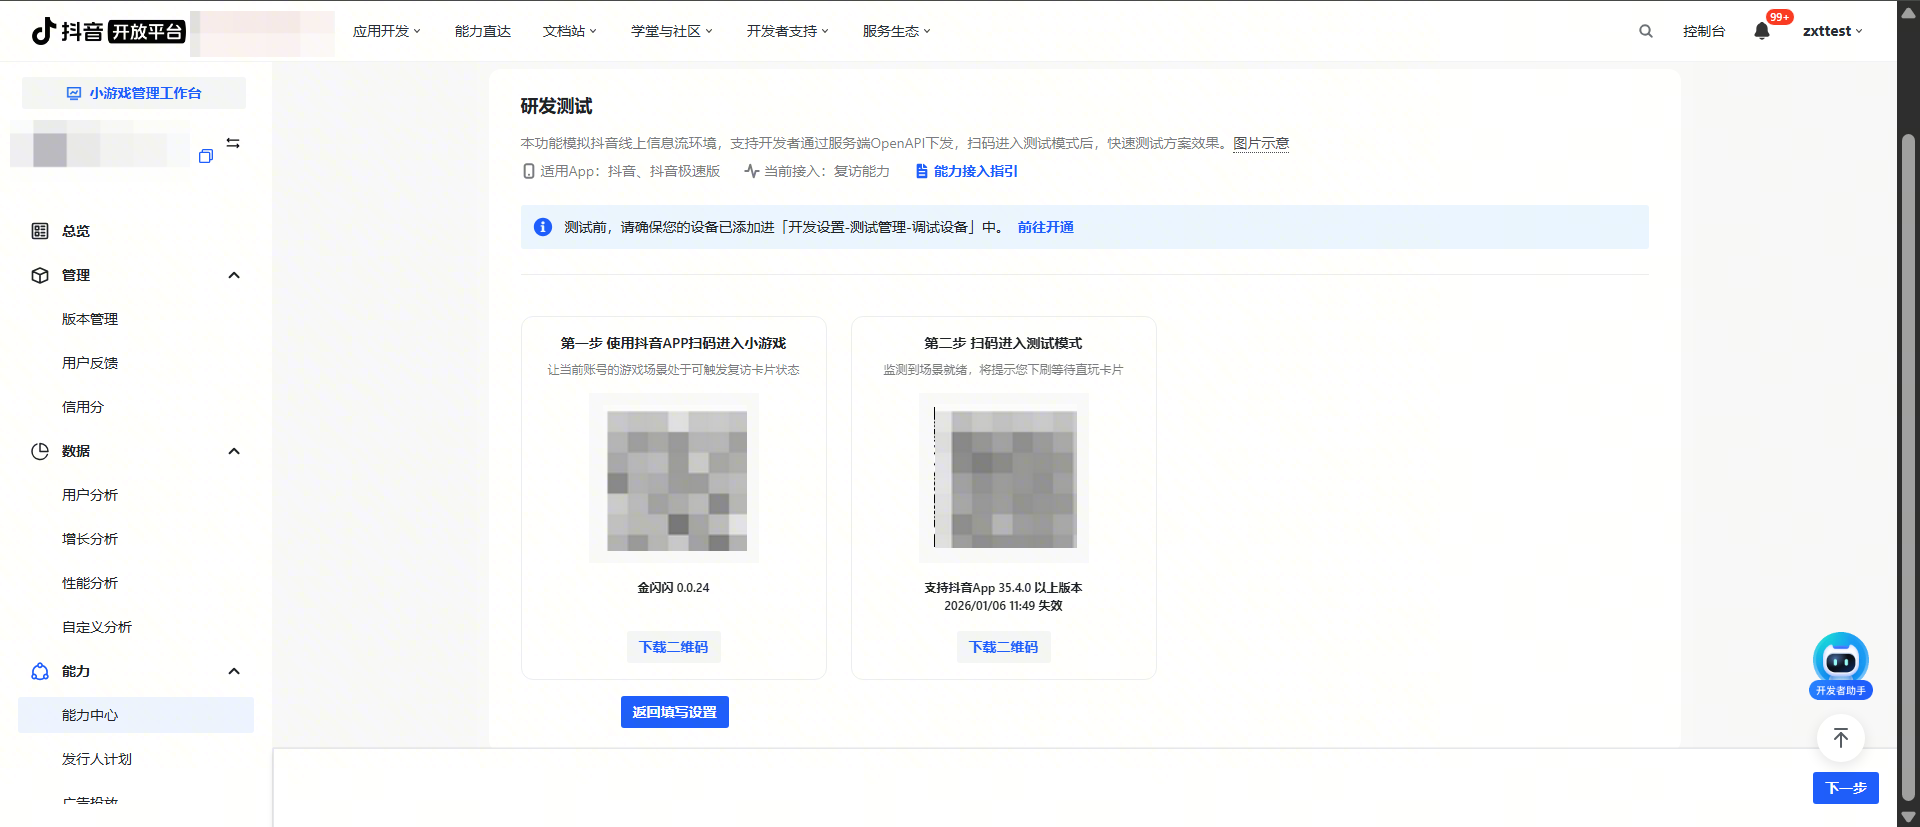This screenshot has width=1920, height=827.
Task: Collapse the 能力 sidebar section
Action: pos(234,671)
